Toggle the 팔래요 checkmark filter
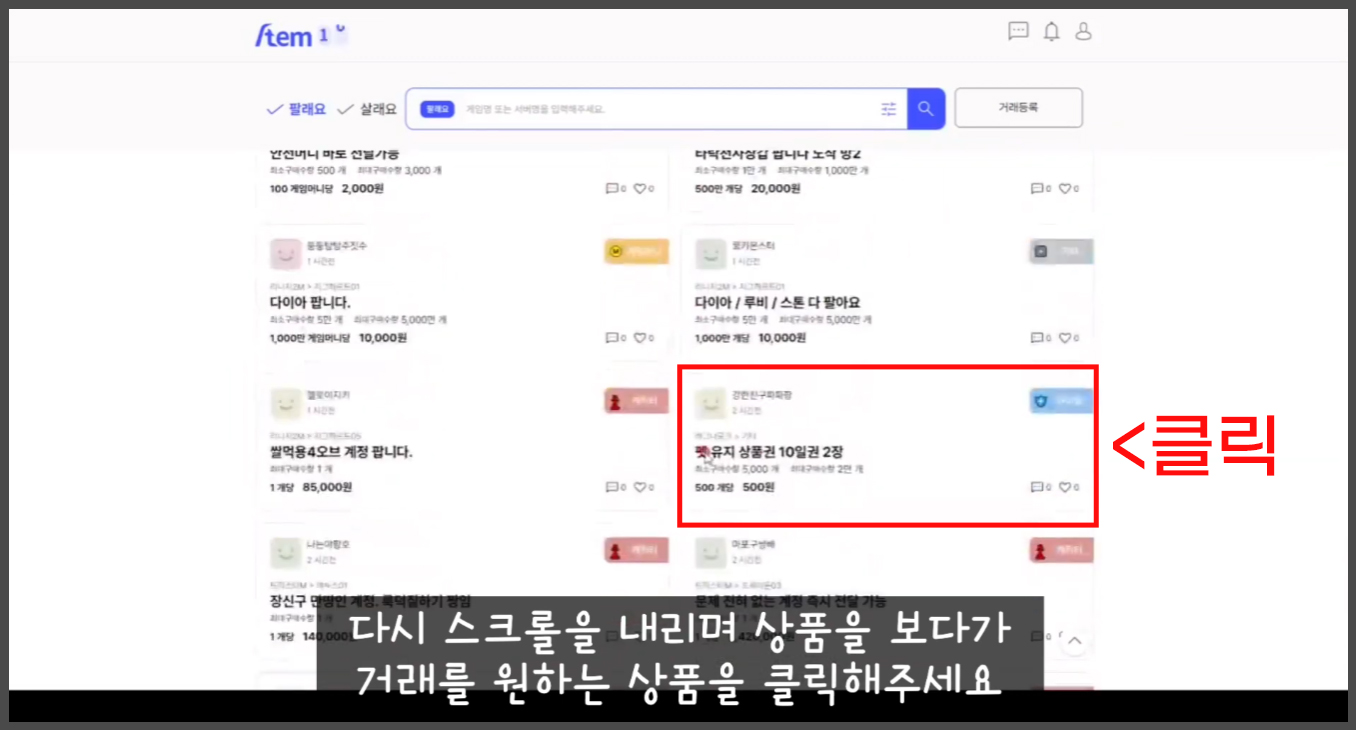This screenshot has height=730, width=1356. (x=296, y=109)
